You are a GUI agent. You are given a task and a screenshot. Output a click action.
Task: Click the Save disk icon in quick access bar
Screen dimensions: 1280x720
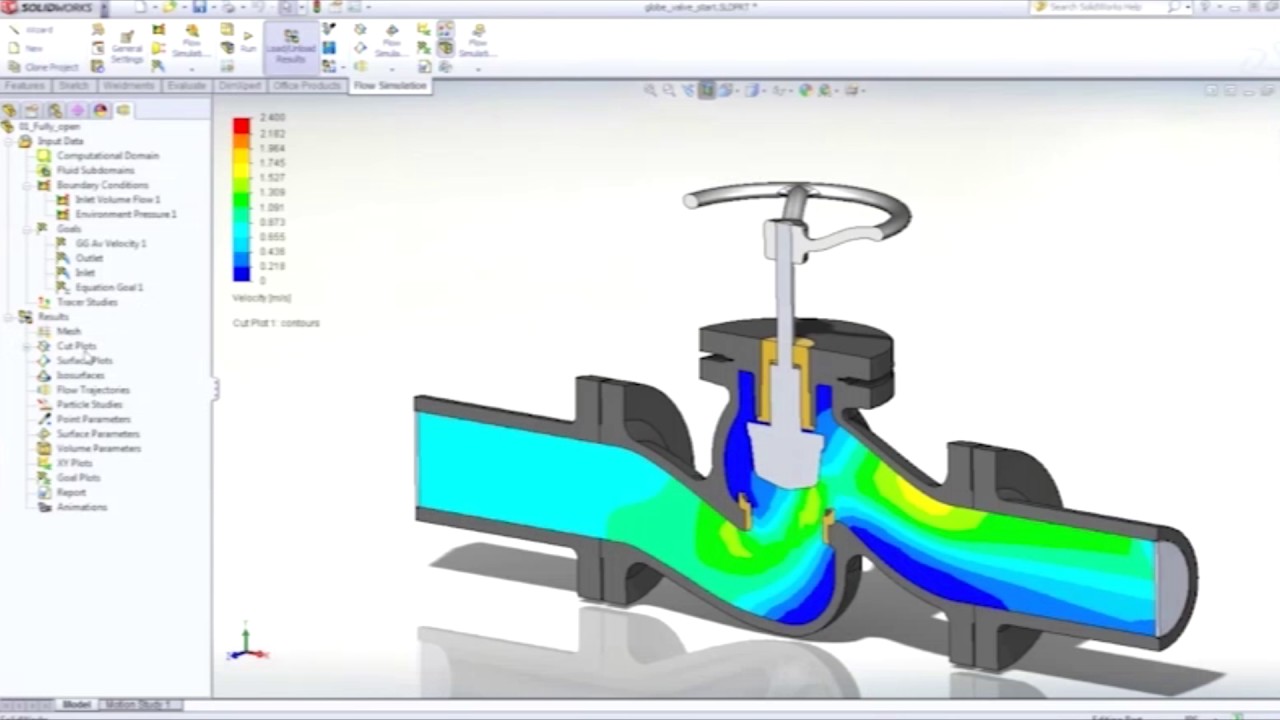[x=200, y=7]
